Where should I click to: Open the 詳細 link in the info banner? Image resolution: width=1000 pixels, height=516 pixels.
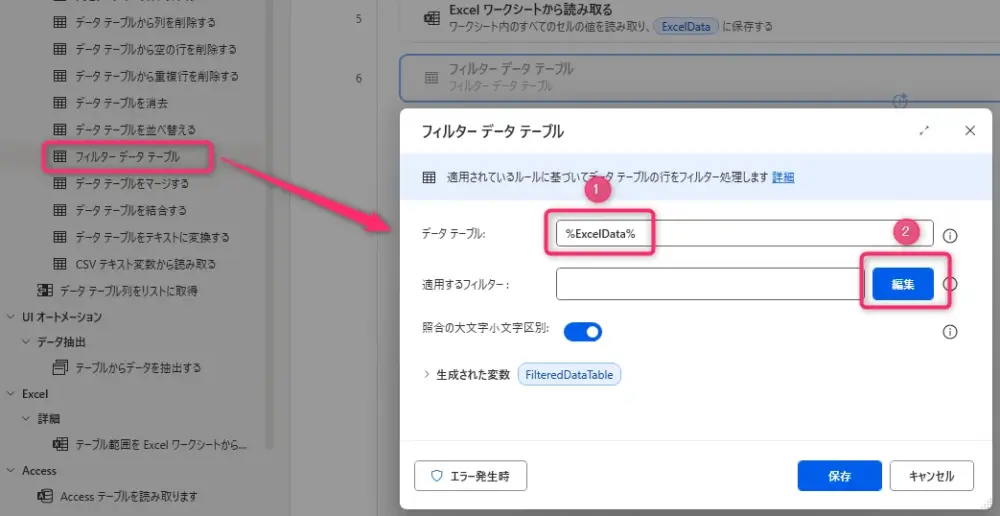click(x=783, y=177)
